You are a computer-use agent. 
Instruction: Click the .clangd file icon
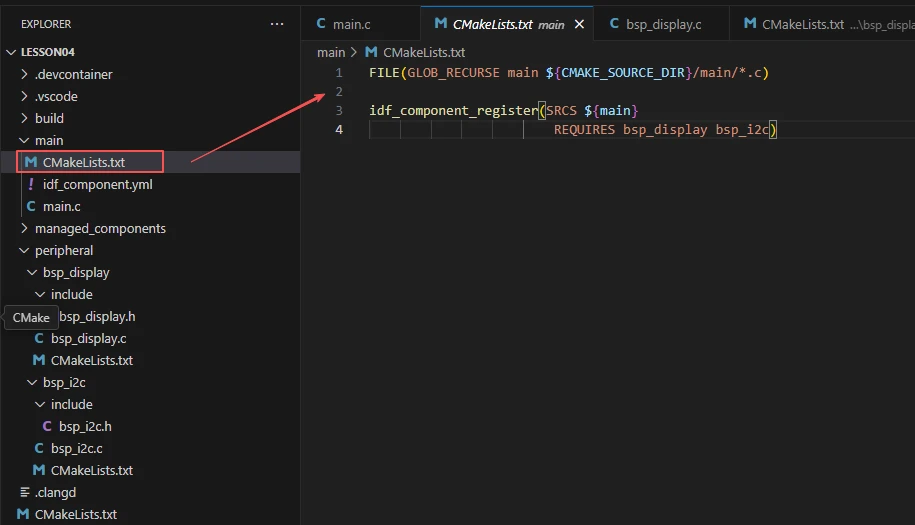click(x=24, y=492)
